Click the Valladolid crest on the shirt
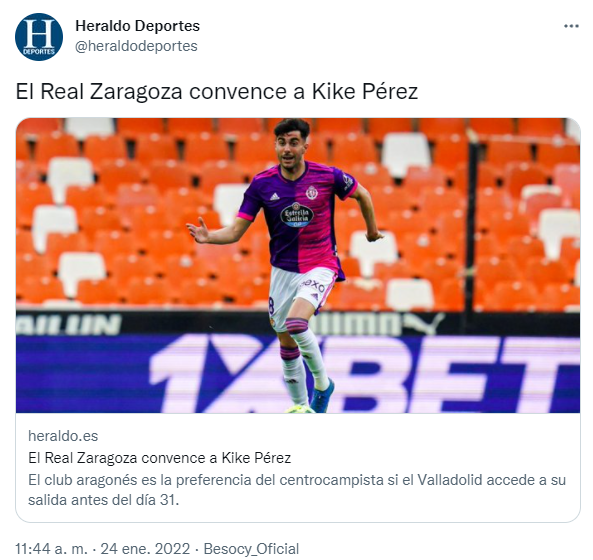Image resolution: width=593 pixels, height=560 pixels. click(x=312, y=192)
